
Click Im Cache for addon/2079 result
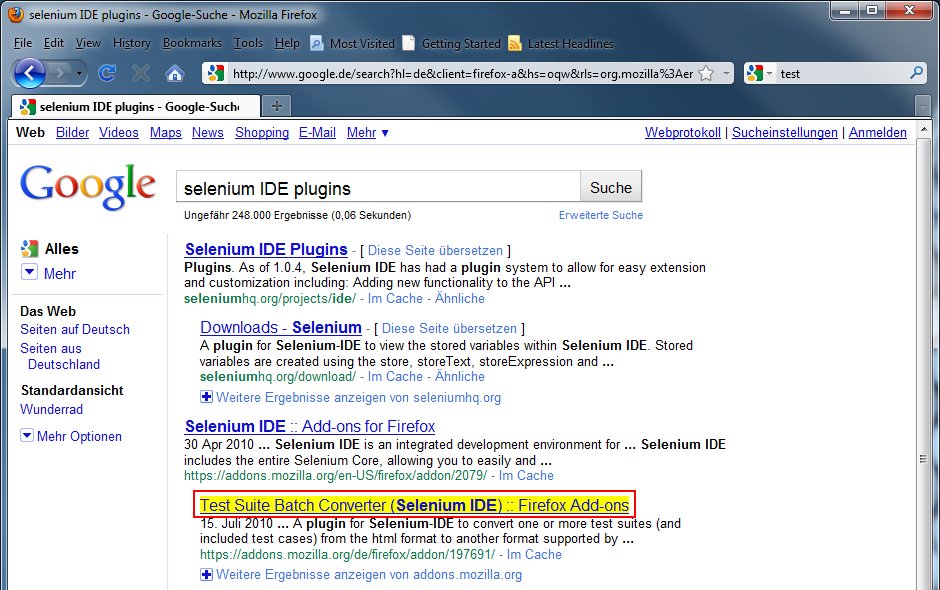pyautogui.click(x=526, y=475)
